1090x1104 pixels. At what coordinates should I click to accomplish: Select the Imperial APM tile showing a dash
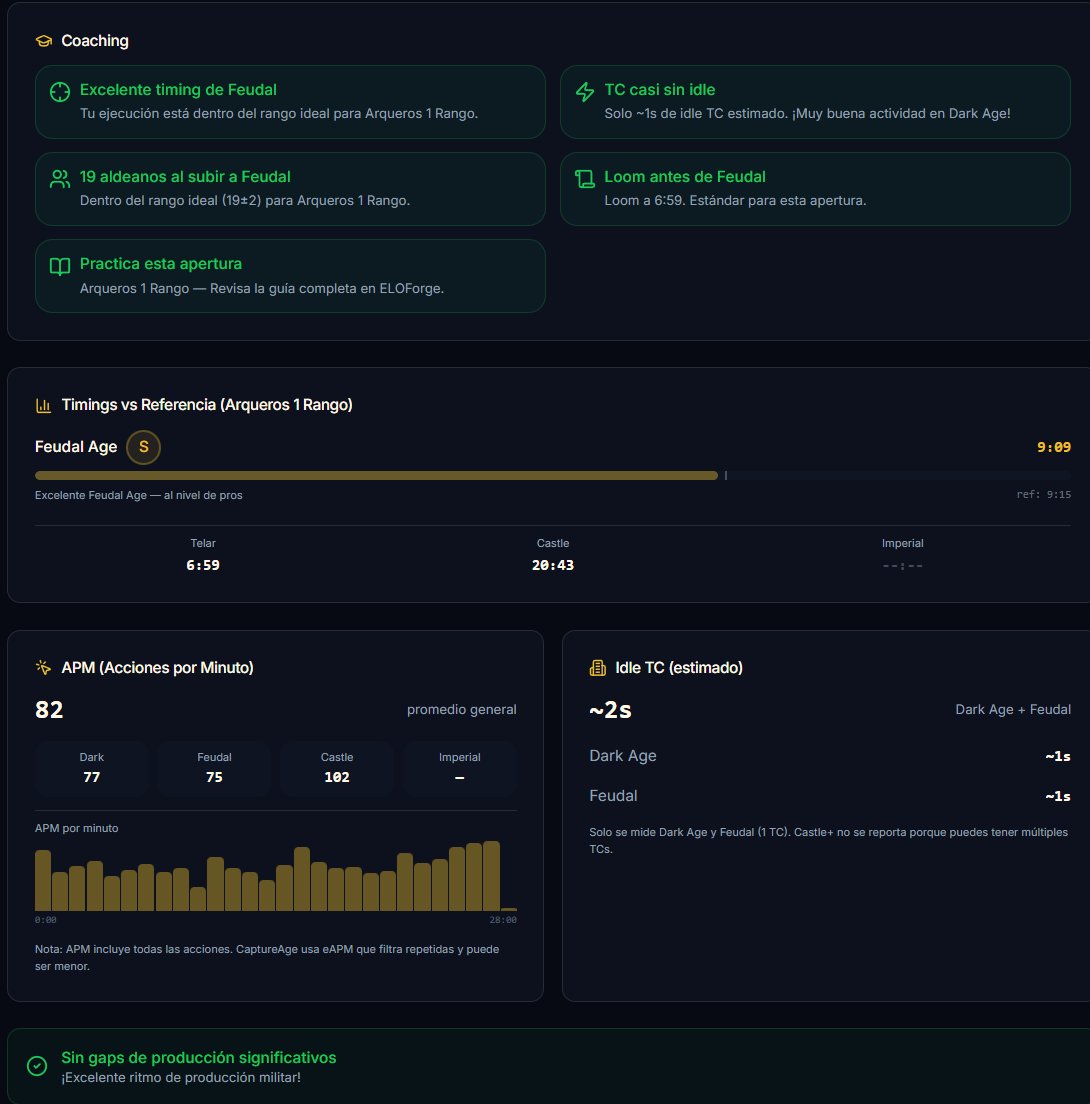pos(460,768)
